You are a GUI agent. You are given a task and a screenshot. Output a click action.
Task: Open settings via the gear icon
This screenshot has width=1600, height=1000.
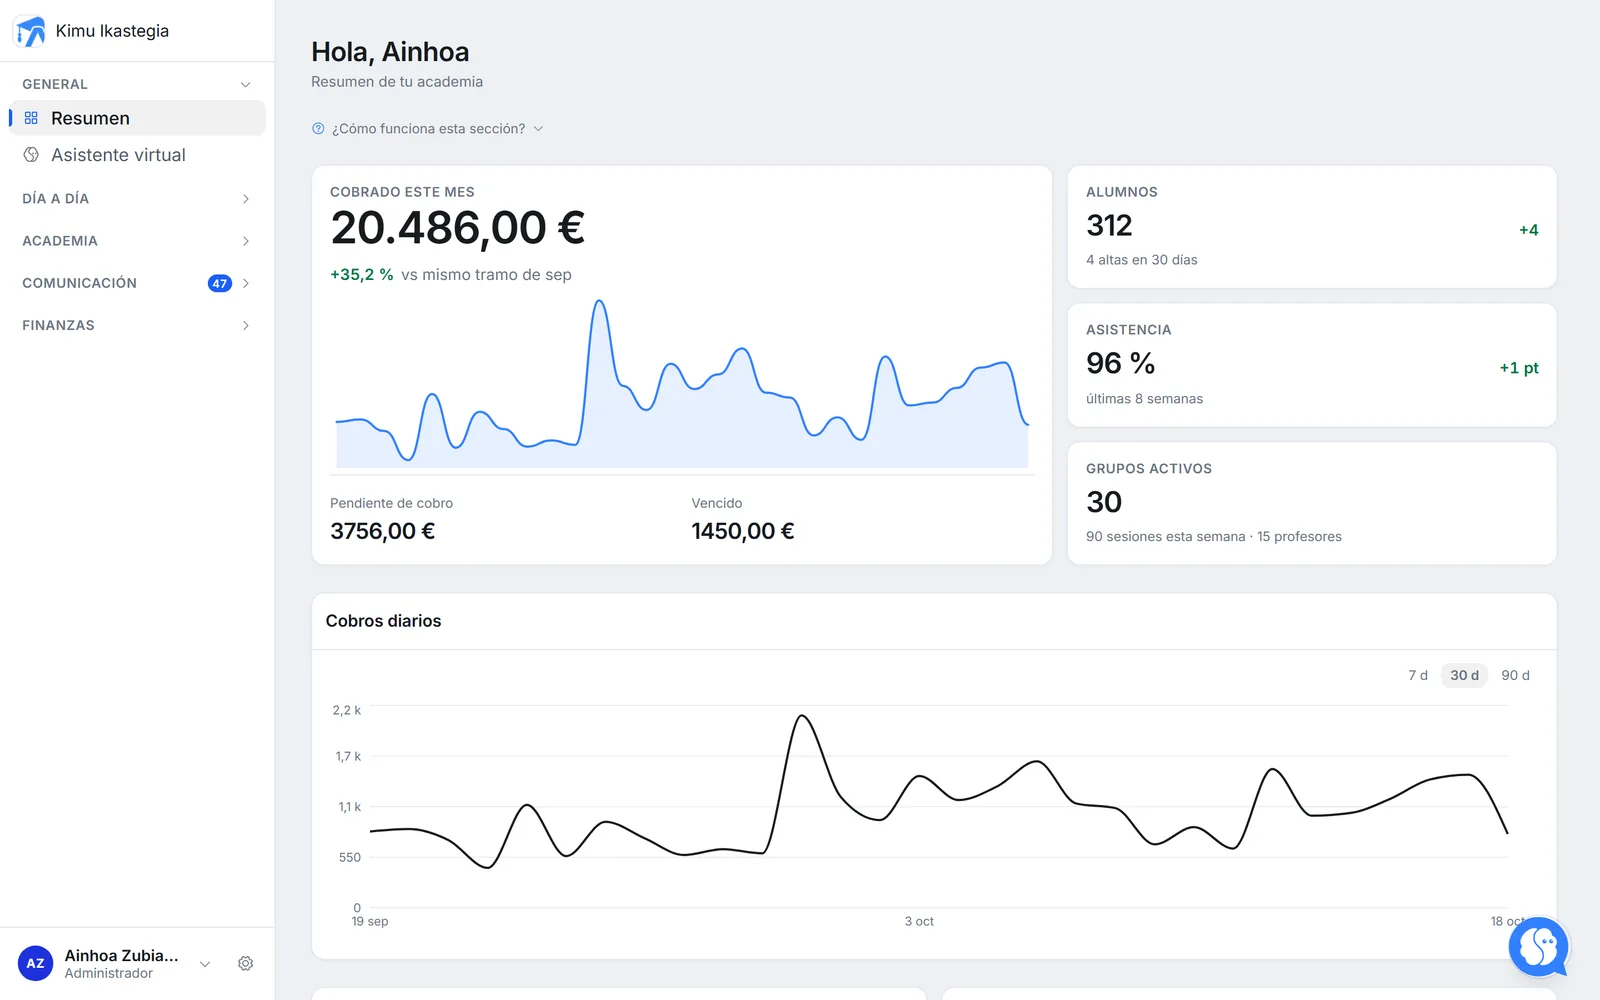245,964
